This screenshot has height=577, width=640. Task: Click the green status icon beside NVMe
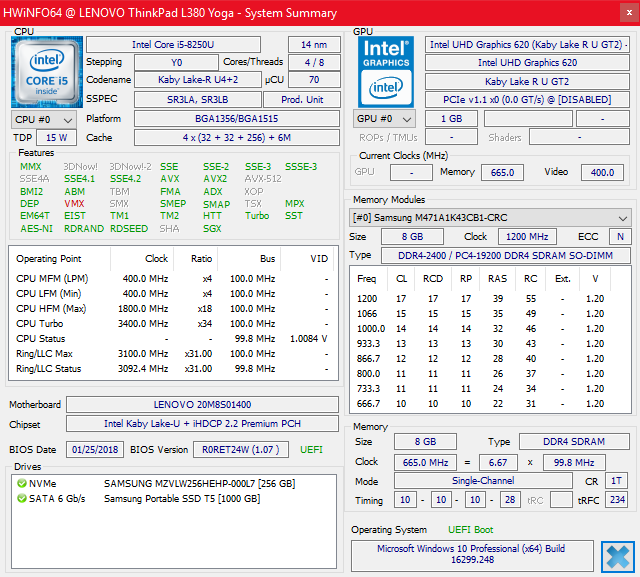(x=21, y=484)
